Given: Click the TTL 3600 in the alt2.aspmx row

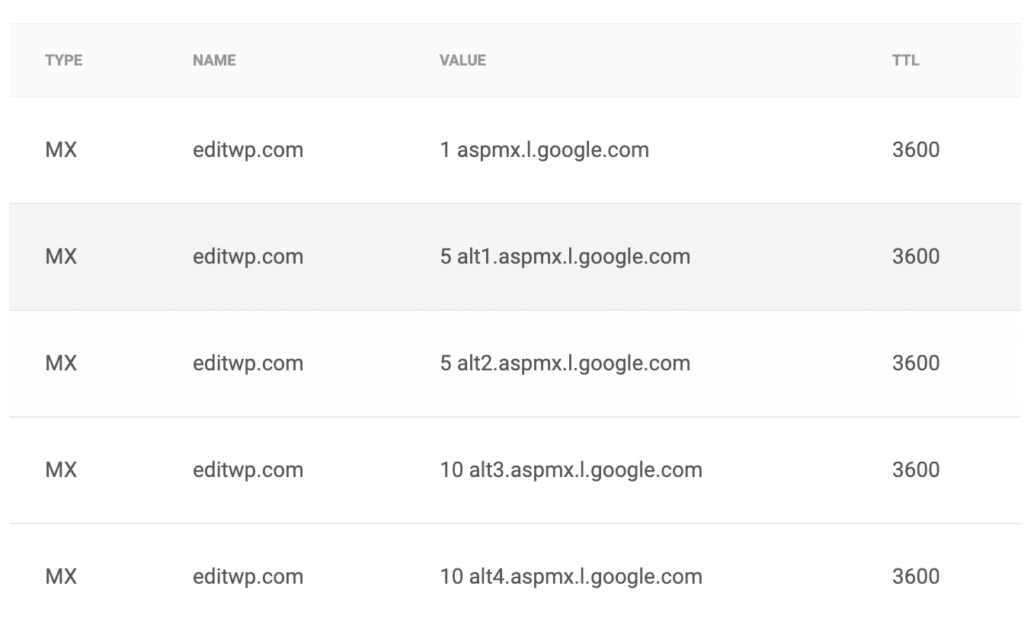Looking at the screenshot, I should pyautogui.click(x=915, y=363).
